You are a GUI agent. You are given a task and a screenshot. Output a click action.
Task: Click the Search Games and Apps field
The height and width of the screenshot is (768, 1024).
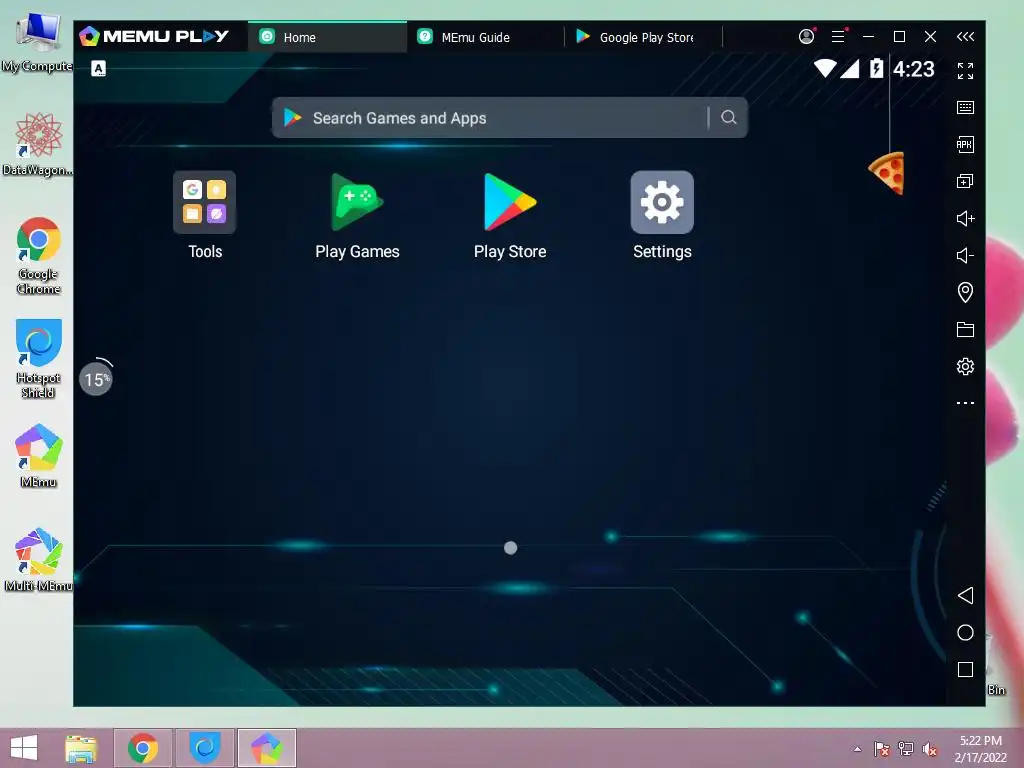pos(509,118)
